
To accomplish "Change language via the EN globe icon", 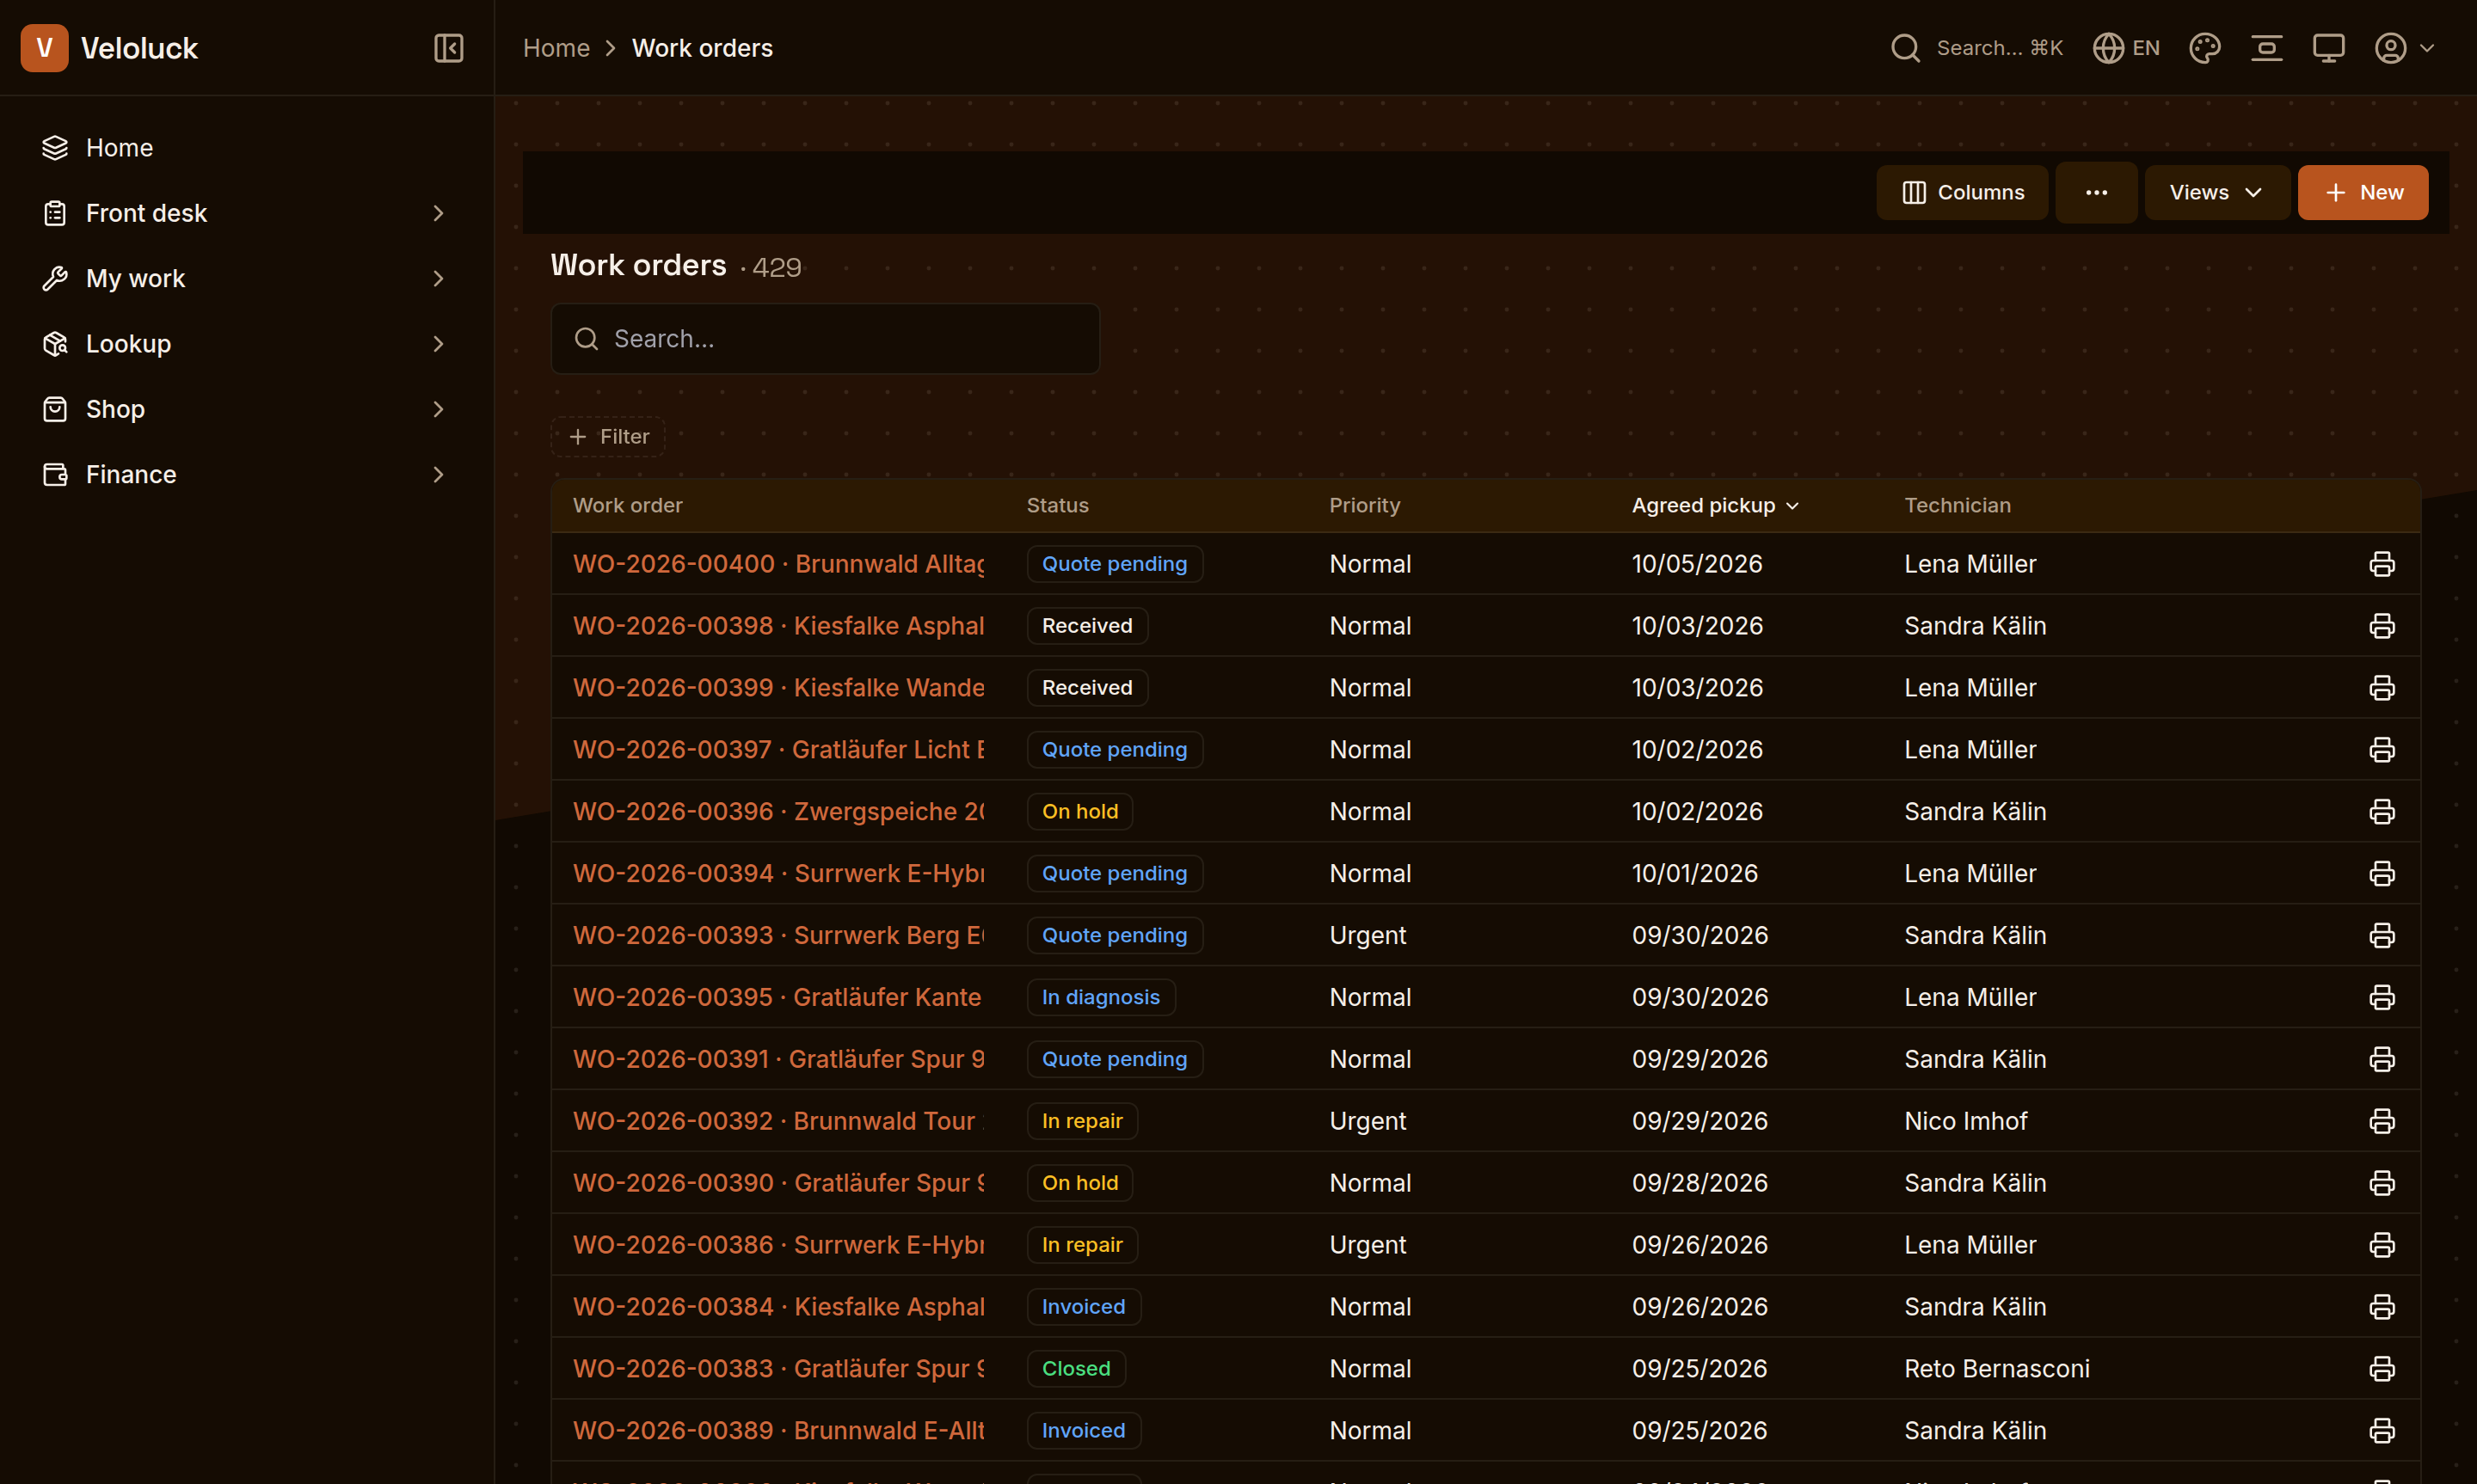I will coord(2126,48).
